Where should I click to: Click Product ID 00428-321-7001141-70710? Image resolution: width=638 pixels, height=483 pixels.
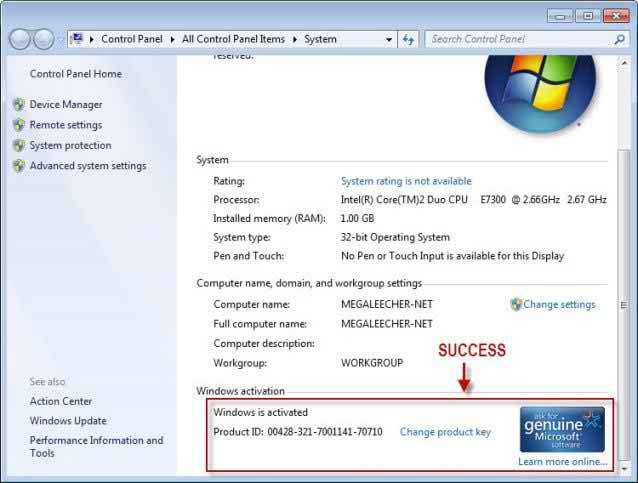coord(298,432)
